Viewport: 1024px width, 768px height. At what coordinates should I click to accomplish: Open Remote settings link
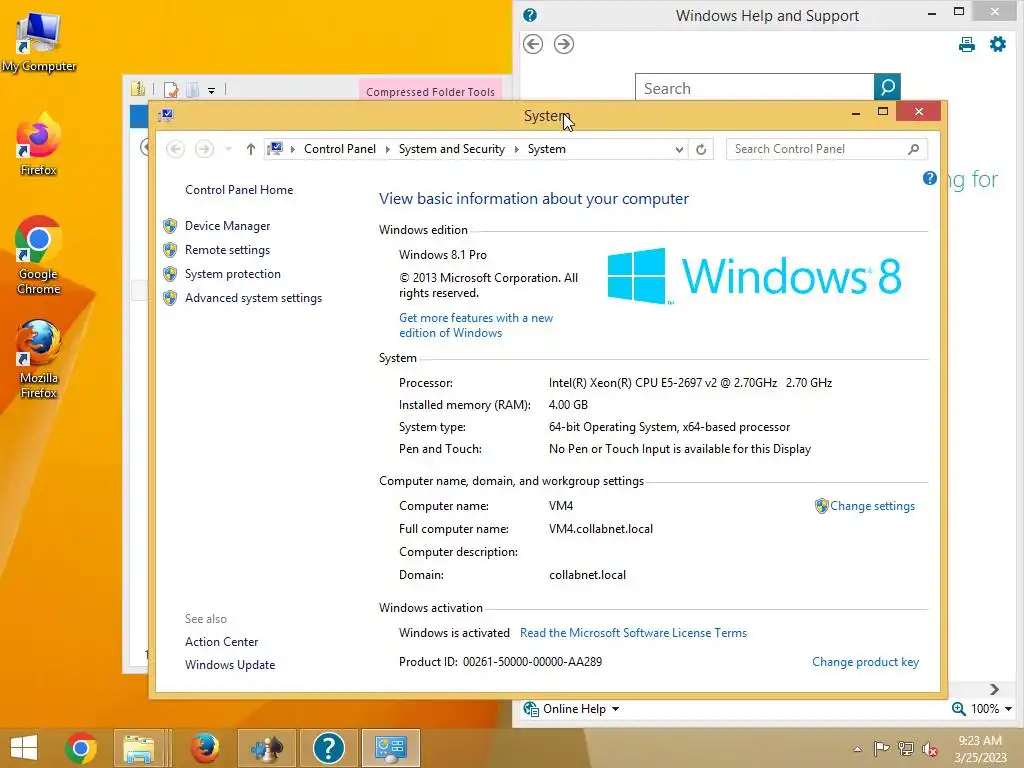coord(227,250)
